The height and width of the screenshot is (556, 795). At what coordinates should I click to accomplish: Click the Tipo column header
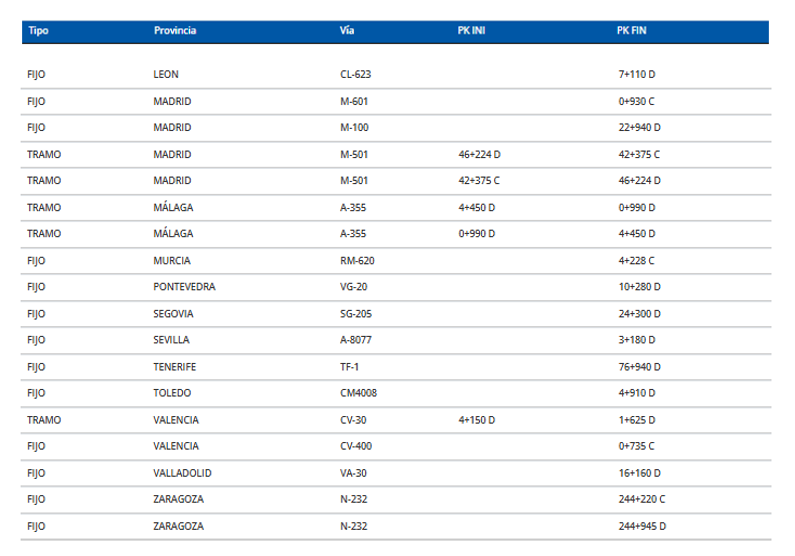38,31
